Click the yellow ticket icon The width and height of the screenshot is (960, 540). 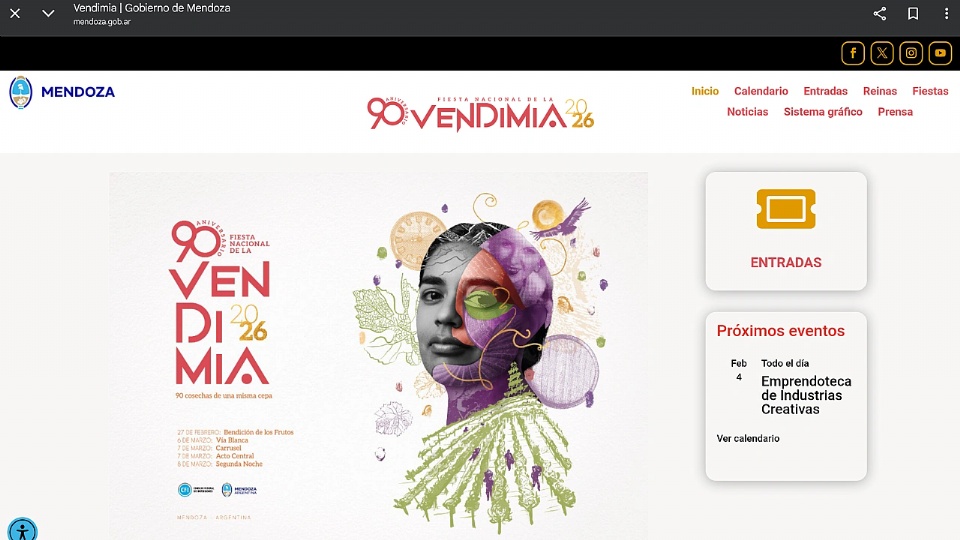click(x=786, y=209)
